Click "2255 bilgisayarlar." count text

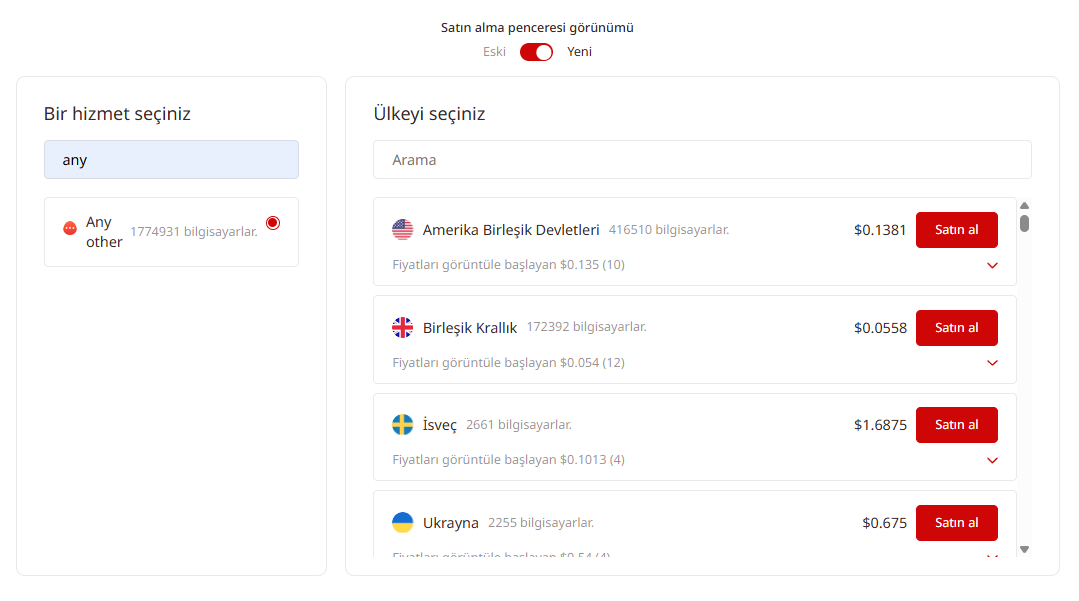(541, 523)
